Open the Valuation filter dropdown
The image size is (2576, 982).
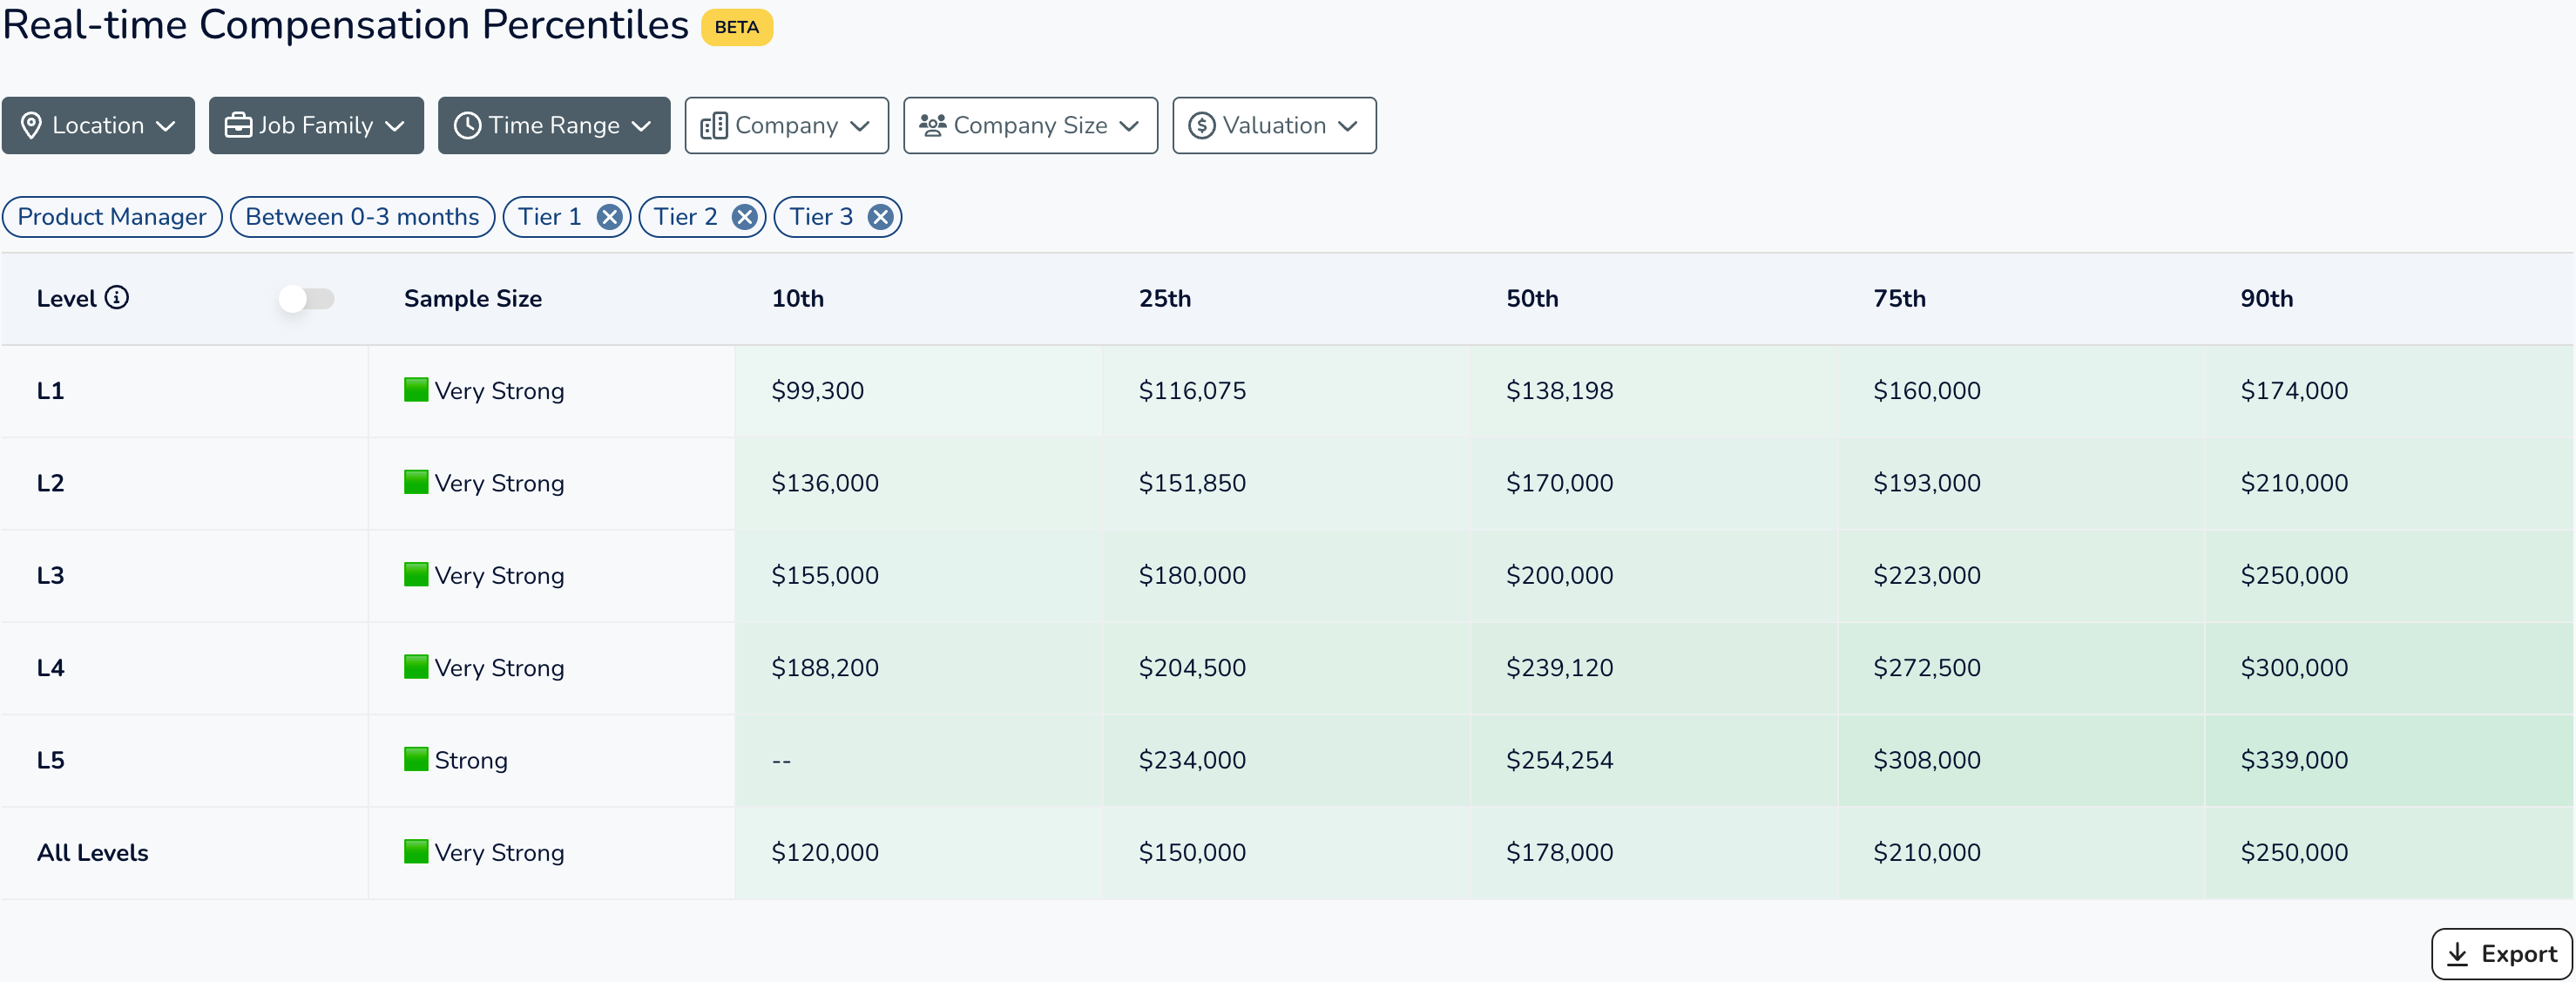[x=1274, y=125]
